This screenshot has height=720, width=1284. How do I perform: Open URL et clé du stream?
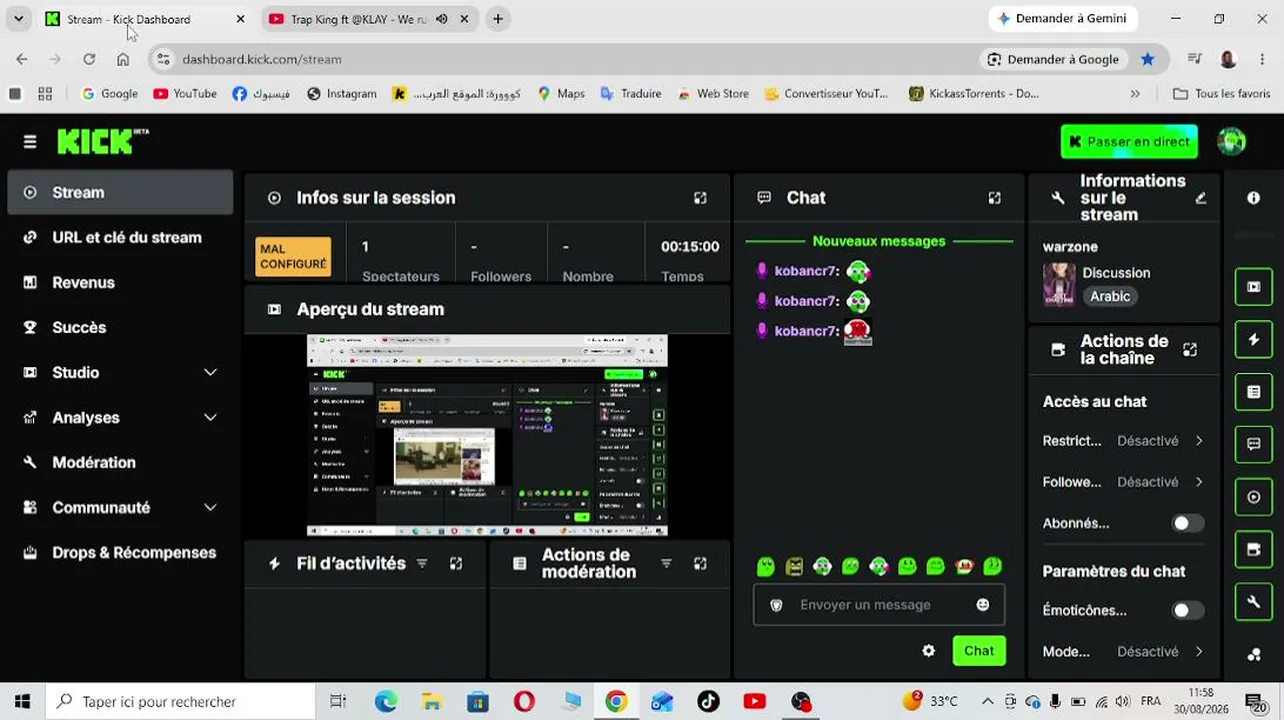[x=120, y=238]
